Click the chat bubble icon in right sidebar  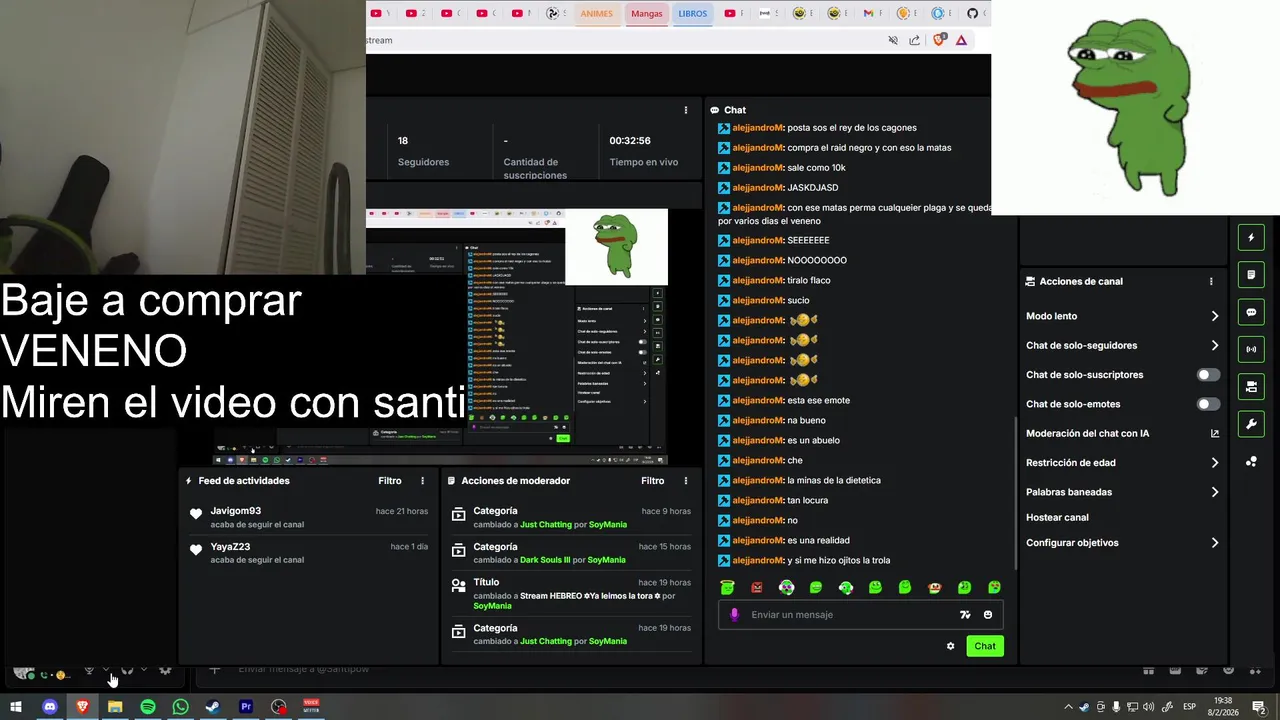point(1251,312)
